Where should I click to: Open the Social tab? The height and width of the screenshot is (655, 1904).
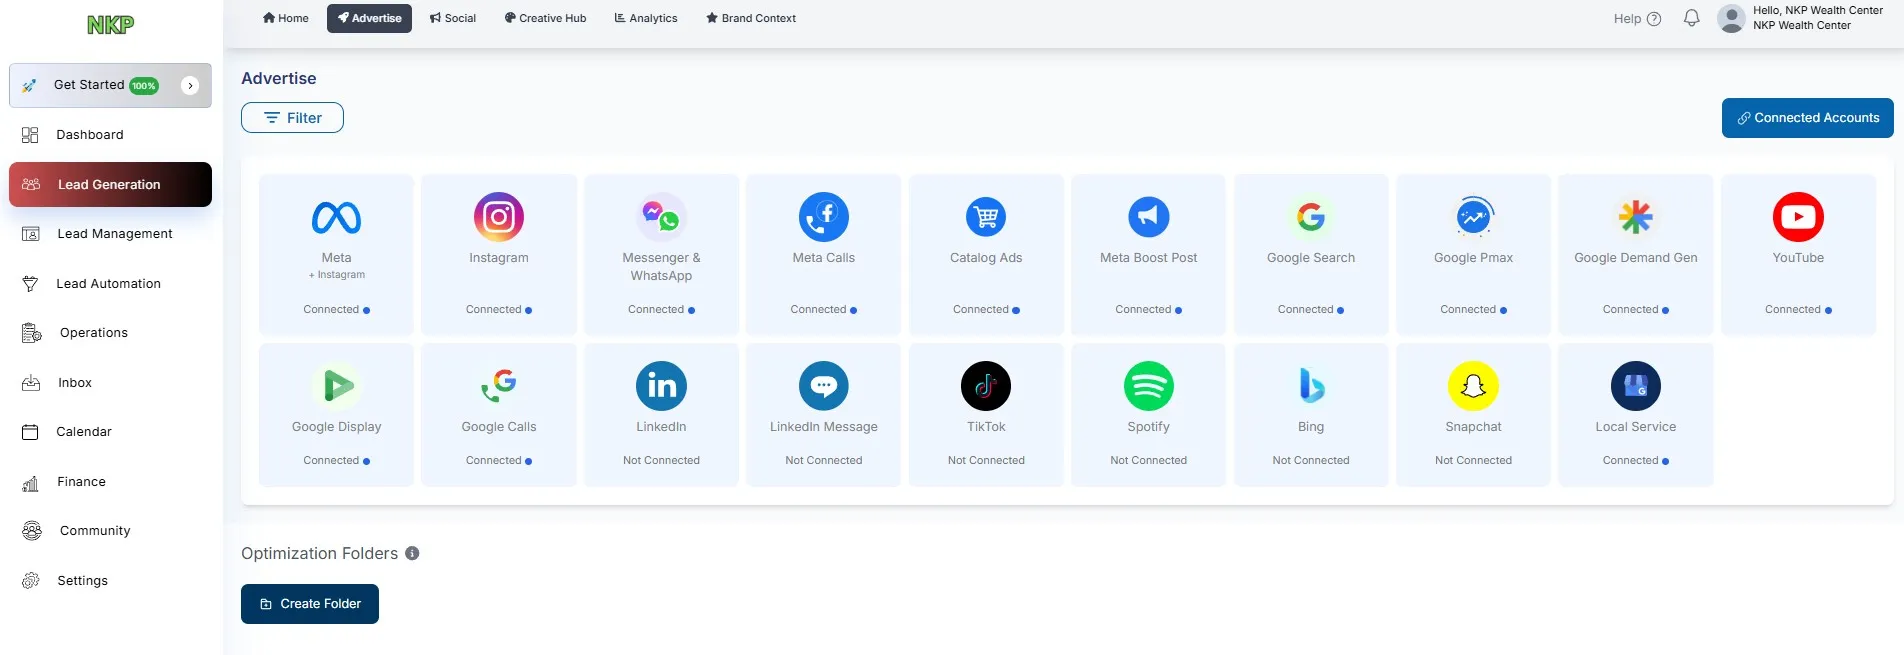[453, 18]
